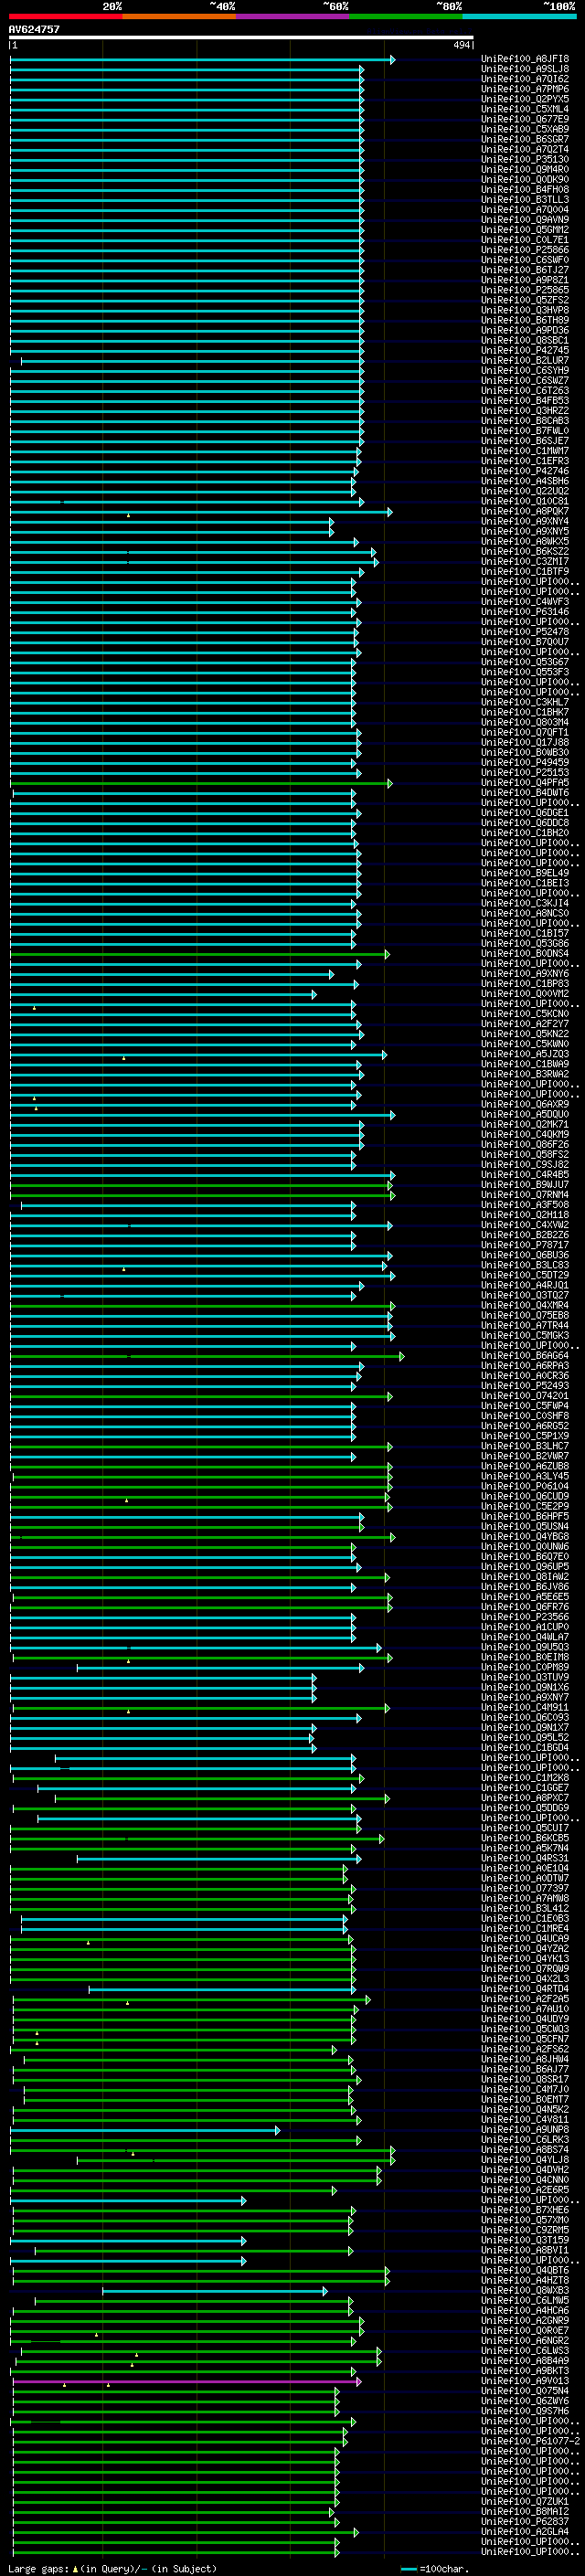Select the UniRef100_B6TJ27 label
Image resolution: width=585 pixels, height=2576 pixels.
pyautogui.click(x=525, y=270)
